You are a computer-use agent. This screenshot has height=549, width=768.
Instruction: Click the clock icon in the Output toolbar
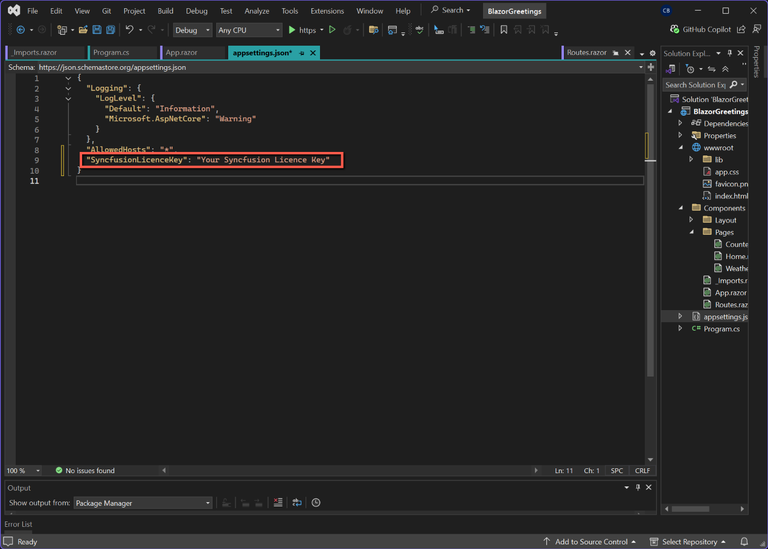click(316, 503)
